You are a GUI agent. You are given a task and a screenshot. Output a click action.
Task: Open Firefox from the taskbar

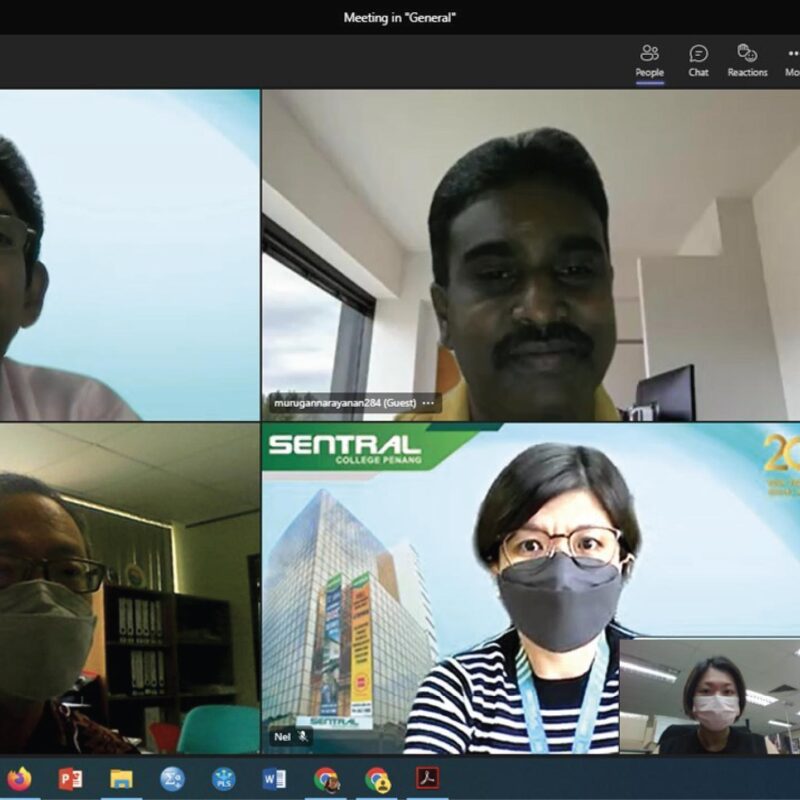point(19,779)
